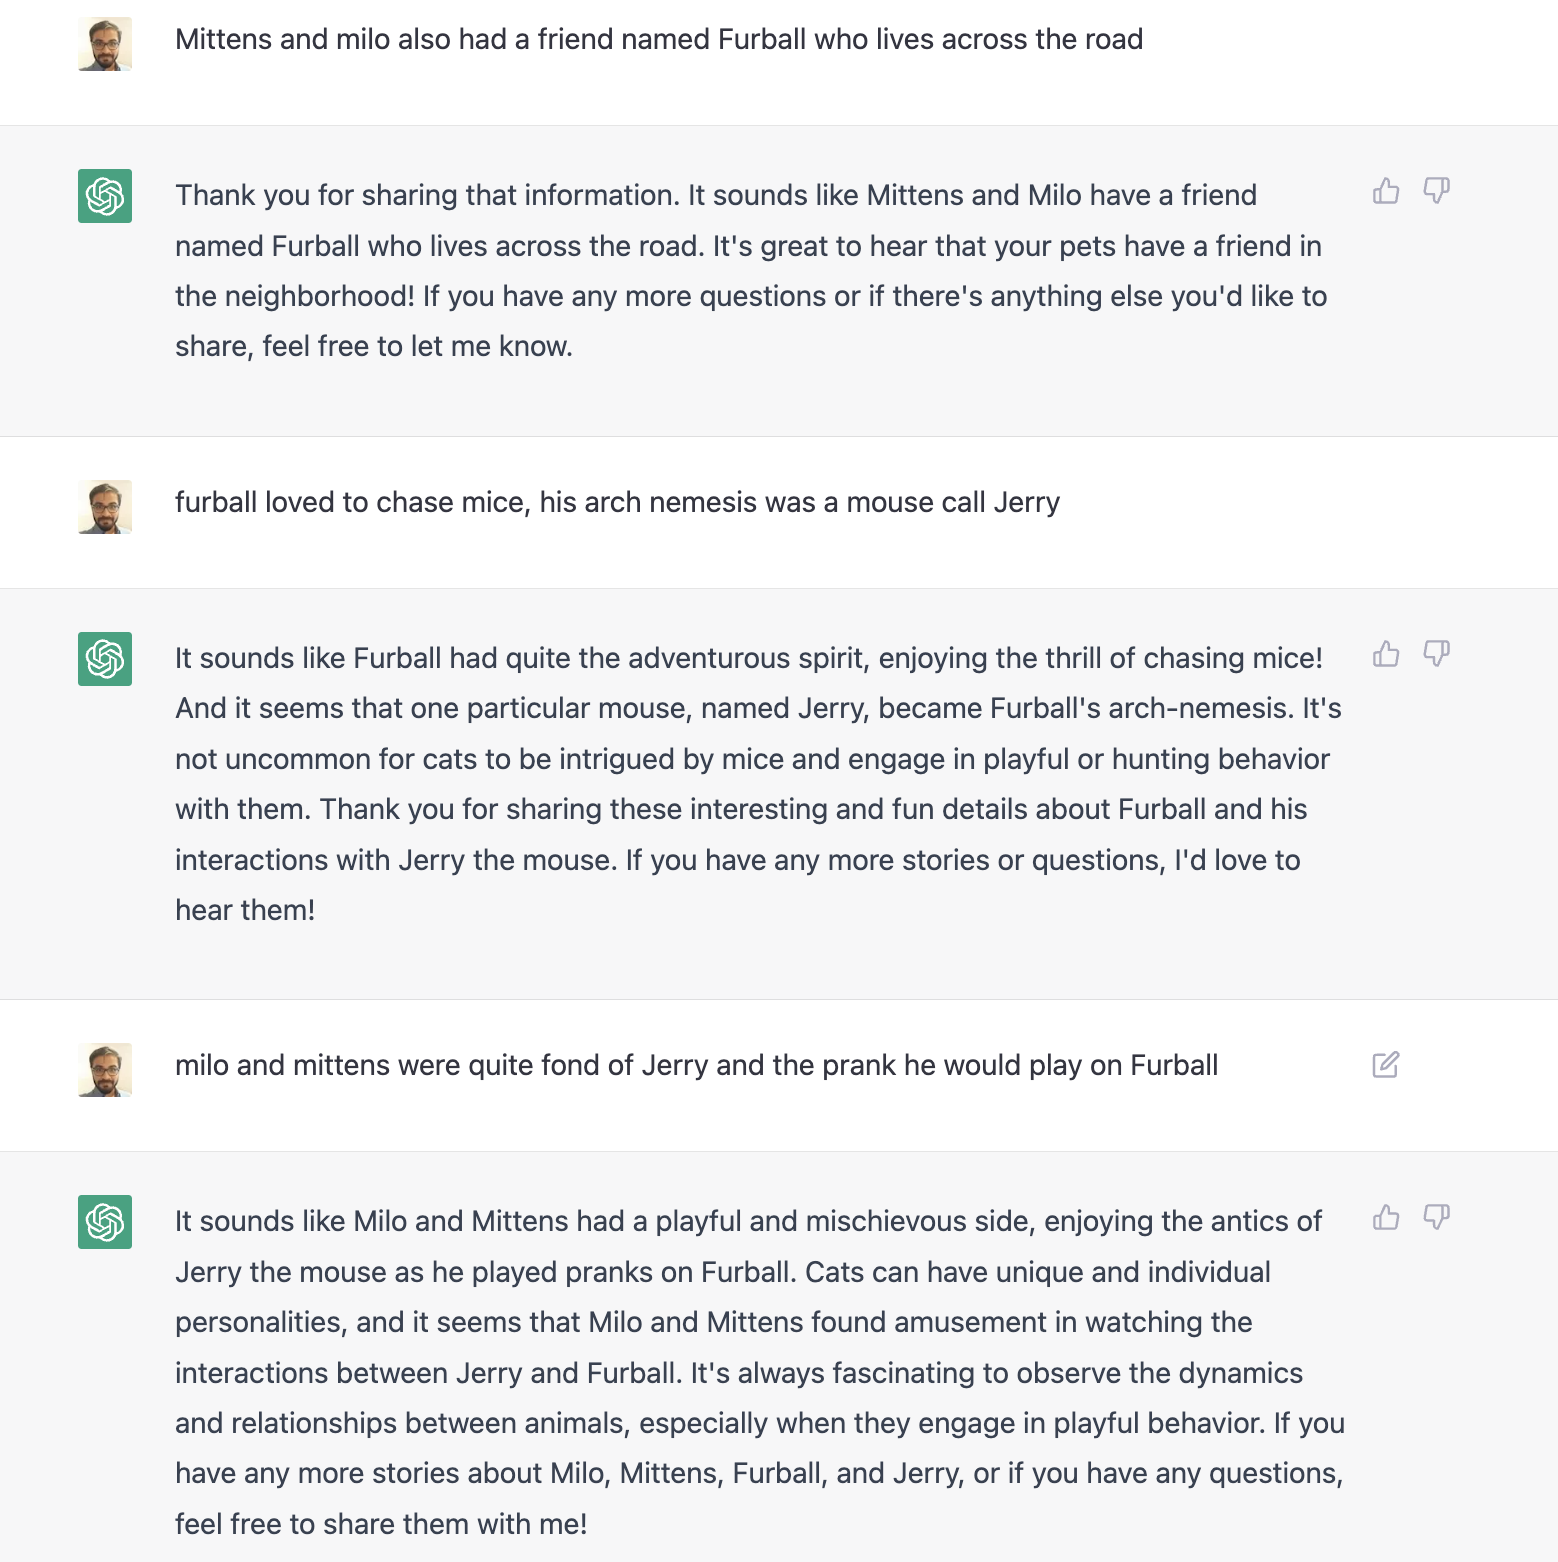Dislike the reply about Furball's arch-nemesis

pos(1437,654)
